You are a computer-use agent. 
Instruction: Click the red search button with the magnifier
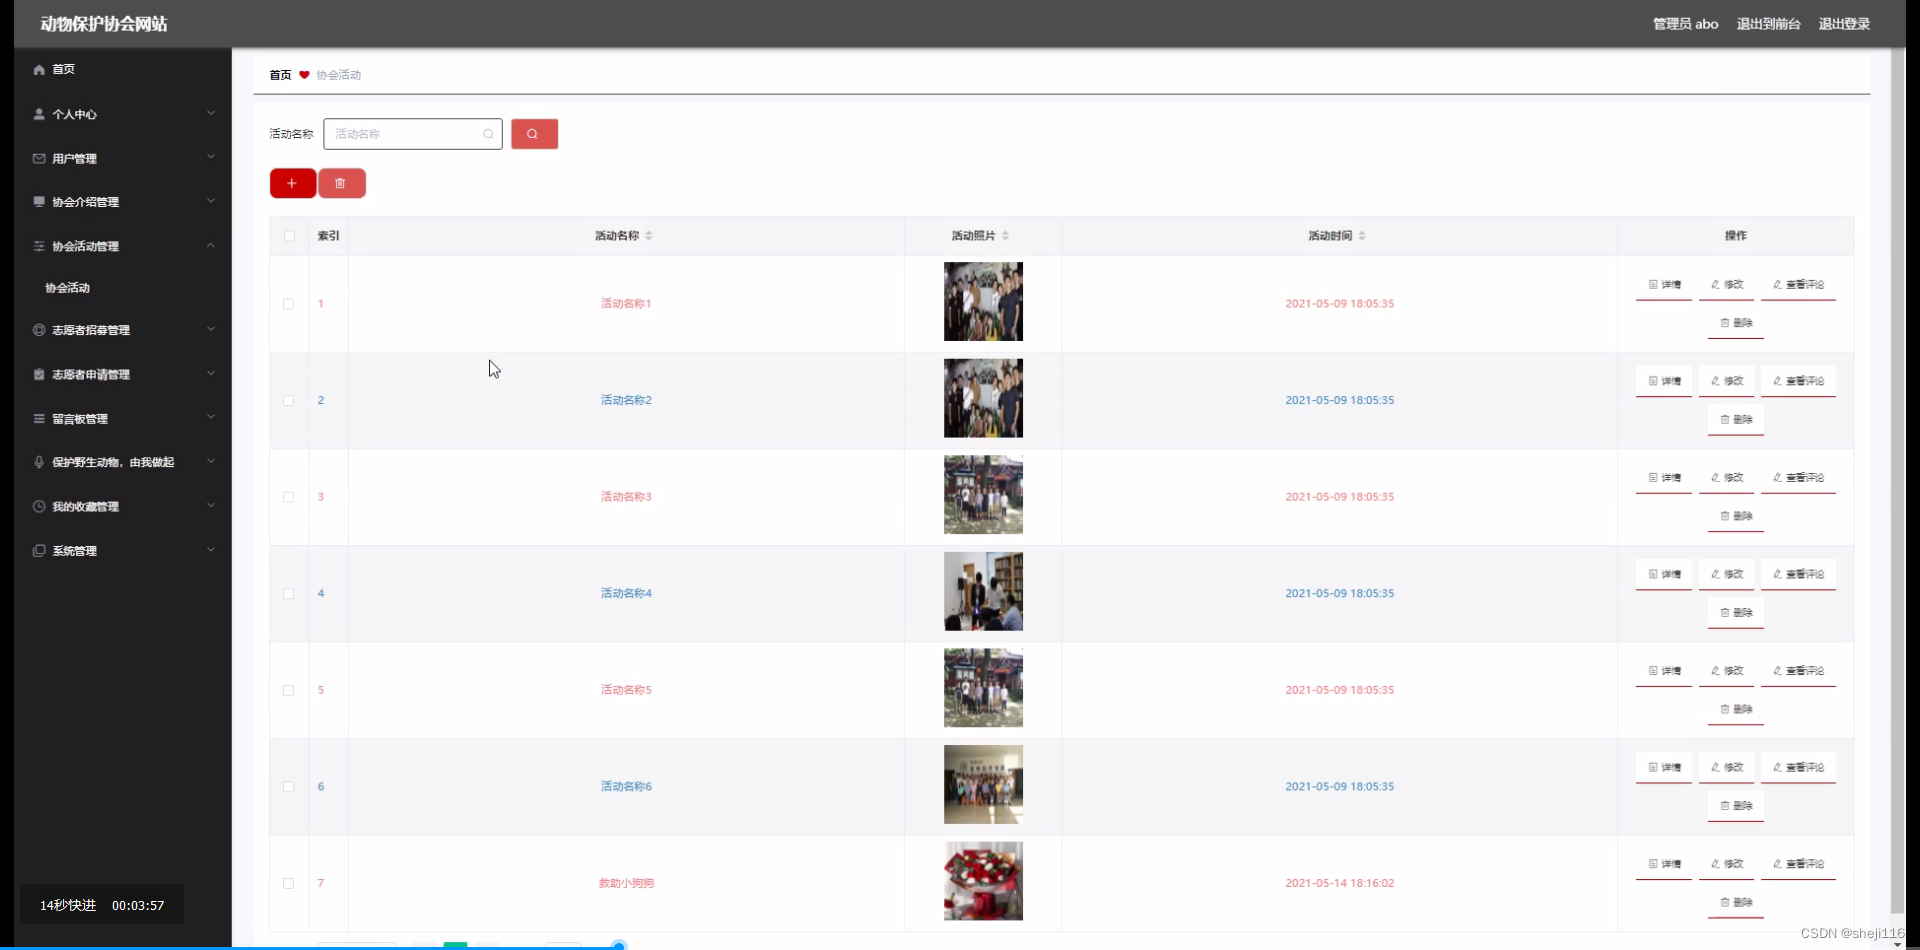pos(534,134)
